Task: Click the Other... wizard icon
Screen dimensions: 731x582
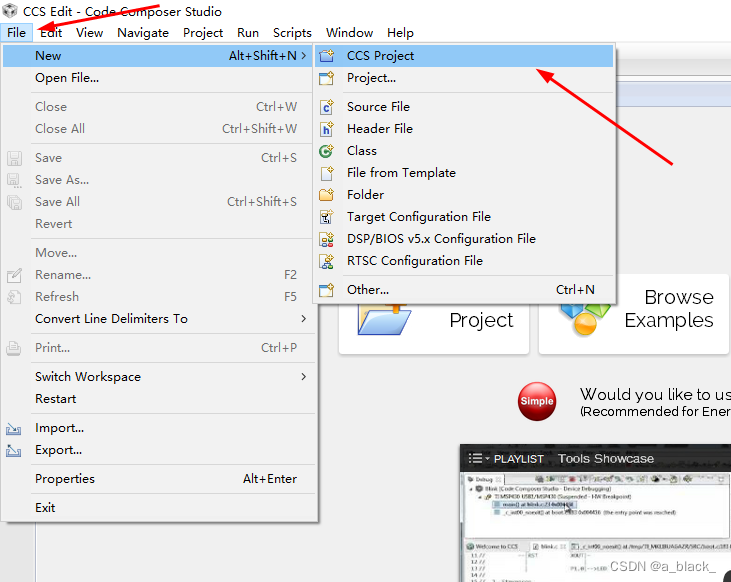Action: [326, 290]
